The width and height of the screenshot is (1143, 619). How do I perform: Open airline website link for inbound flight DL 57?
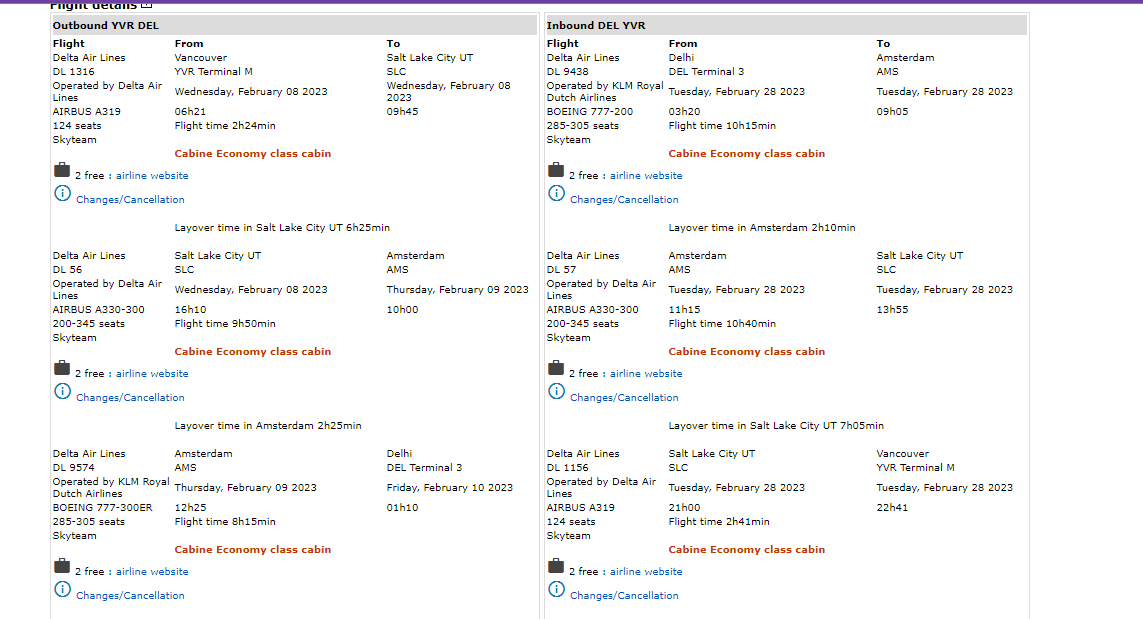[x=646, y=374]
